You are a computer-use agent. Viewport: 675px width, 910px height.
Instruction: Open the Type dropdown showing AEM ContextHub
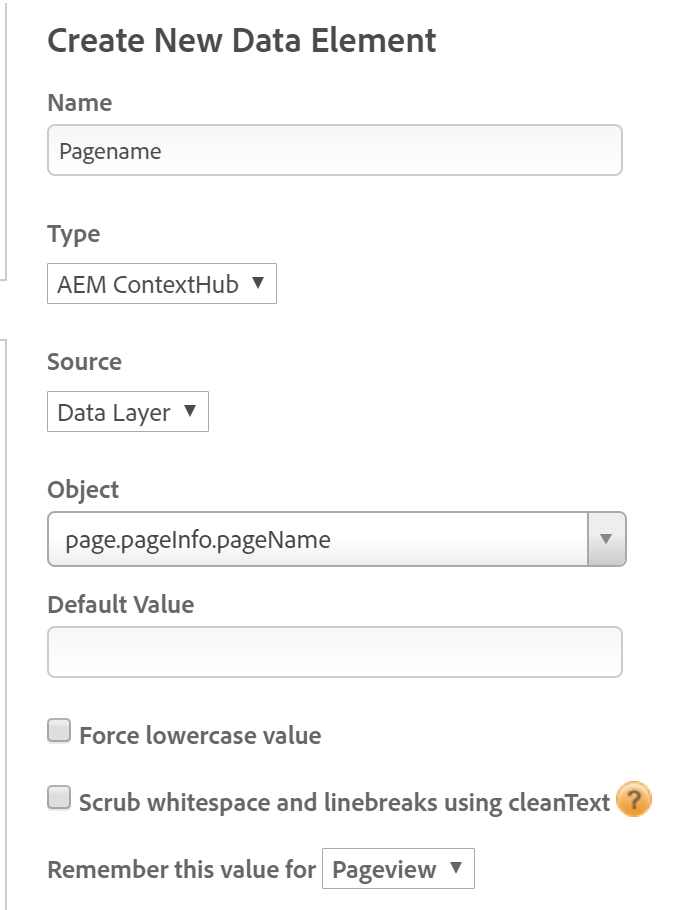coord(161,284)
